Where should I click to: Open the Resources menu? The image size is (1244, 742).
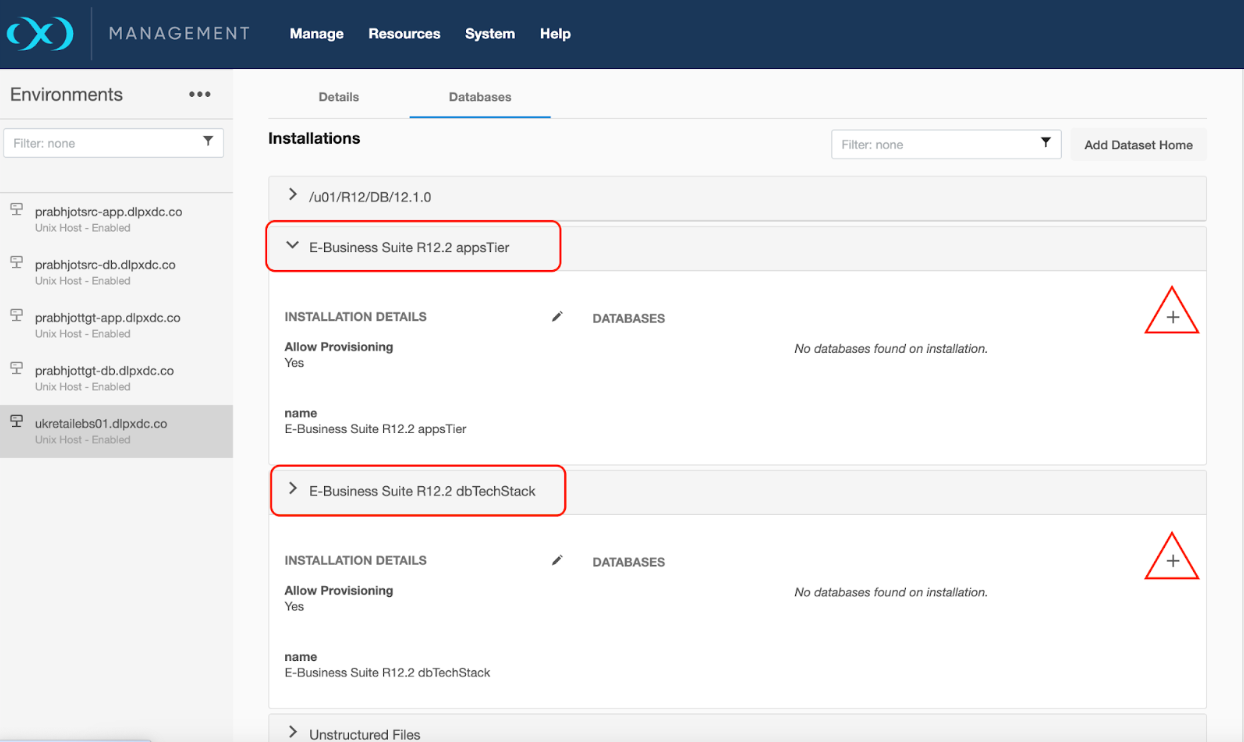click(x=404, y=33)
